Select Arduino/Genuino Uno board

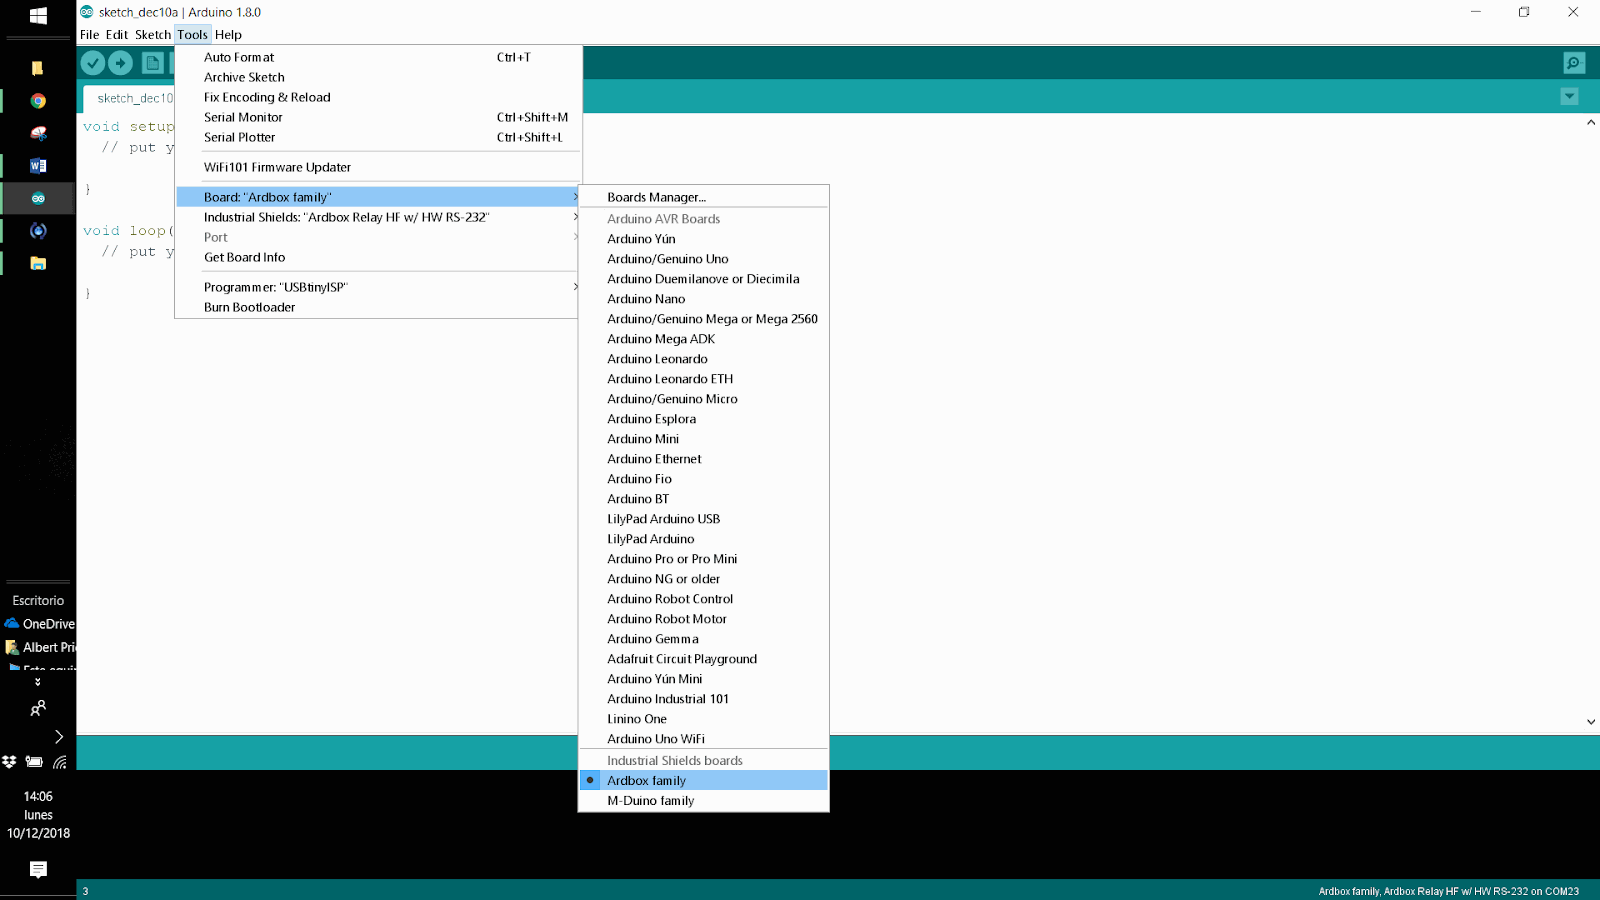[703, 259]
